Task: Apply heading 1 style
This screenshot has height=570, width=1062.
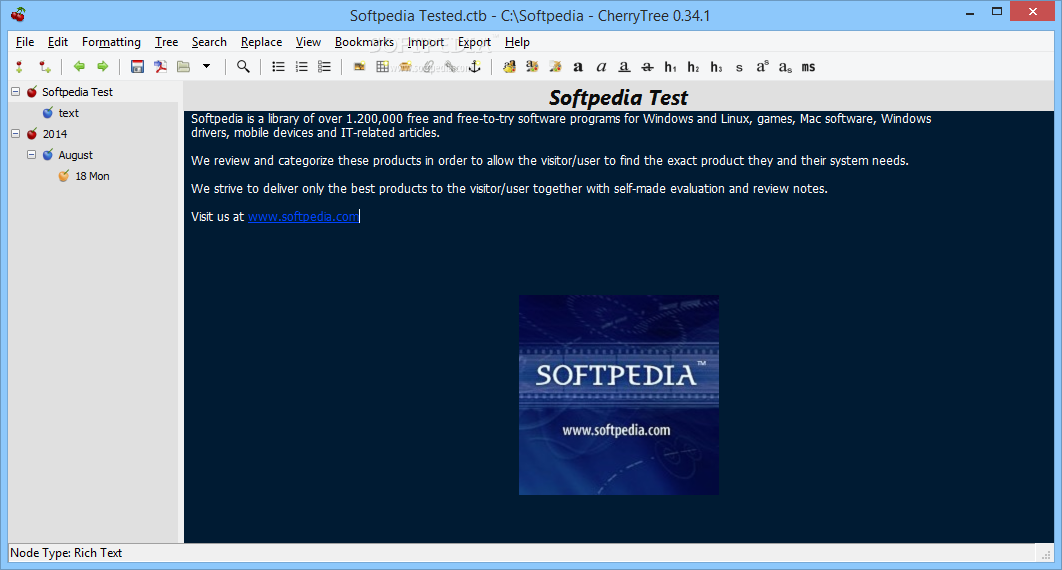Action: click(671, 66)
